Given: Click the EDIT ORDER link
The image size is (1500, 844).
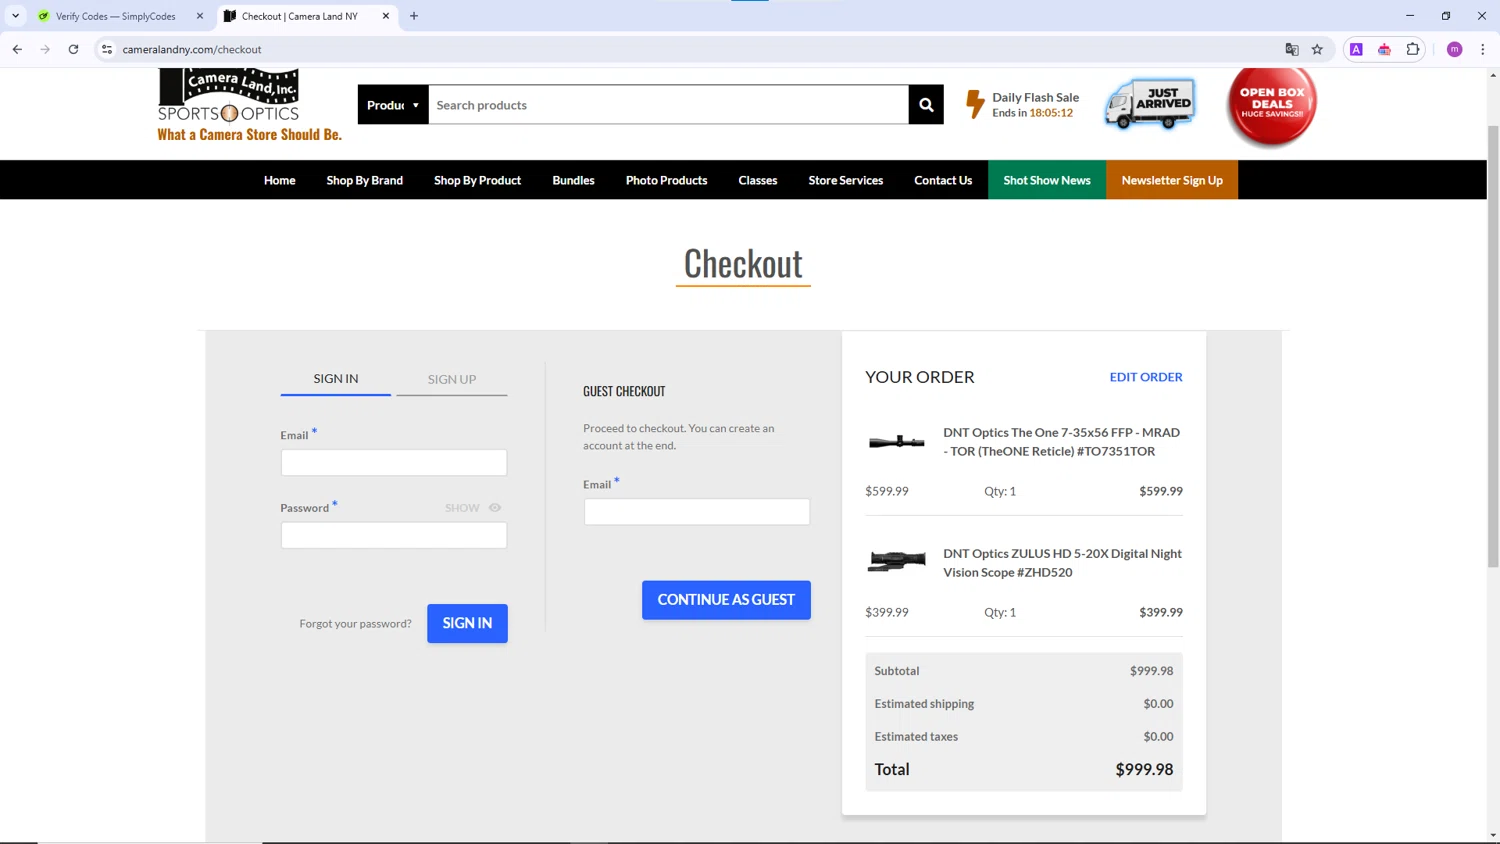Looking at the screenshot, I should coord(1146,377).
